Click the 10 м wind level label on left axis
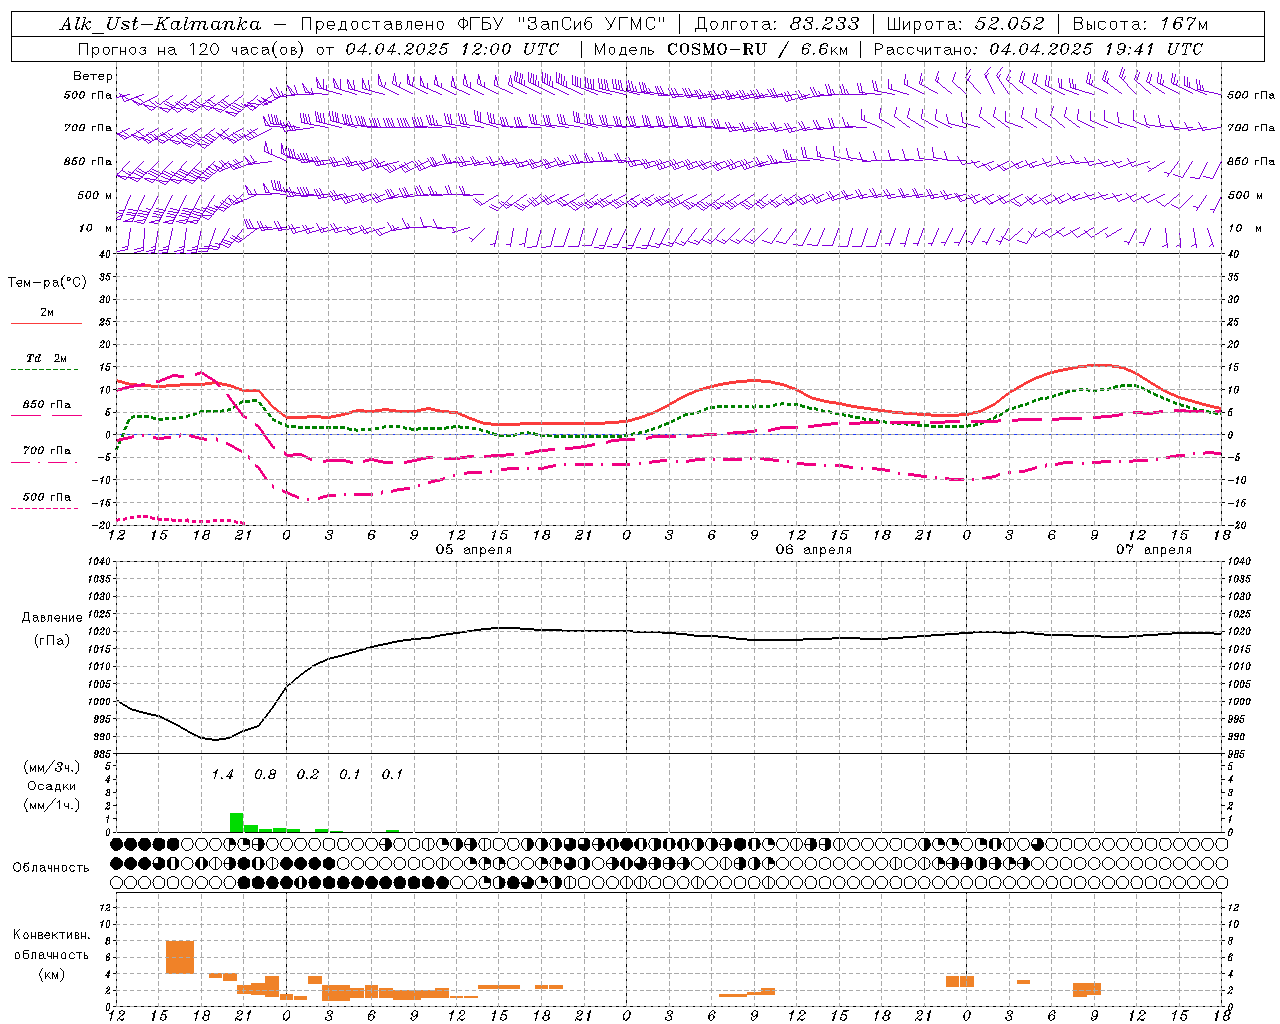The image size is (1280, 1024). [95, 229]
